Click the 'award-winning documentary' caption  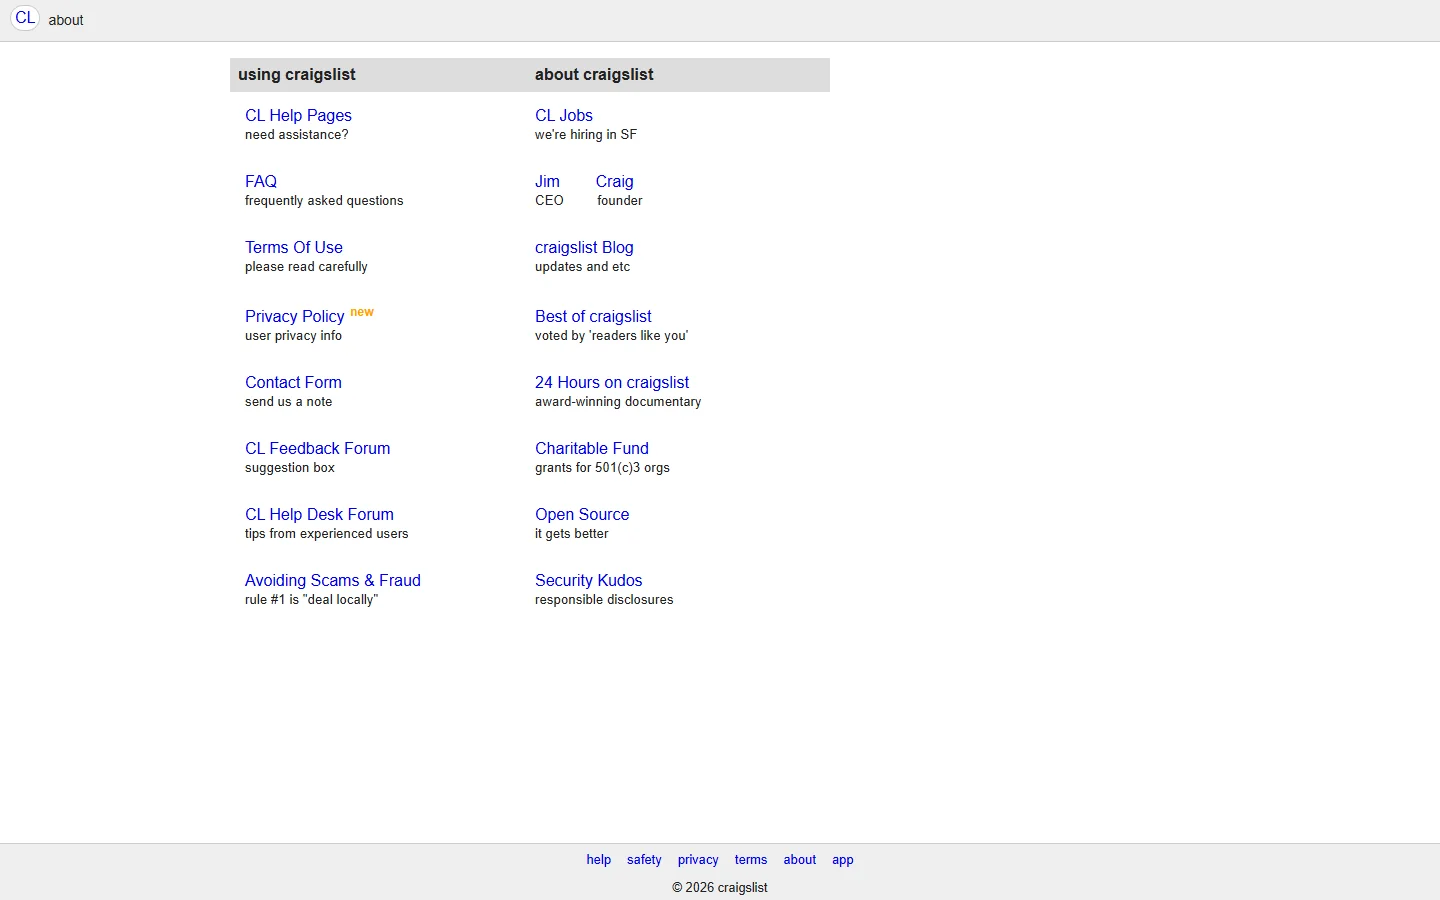pyautogui.click(x=618, y=402)
